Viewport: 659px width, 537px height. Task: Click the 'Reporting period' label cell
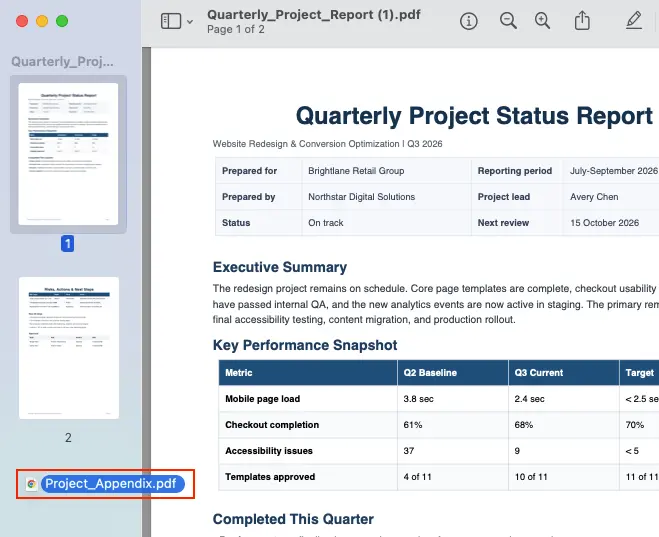point(515,171)
